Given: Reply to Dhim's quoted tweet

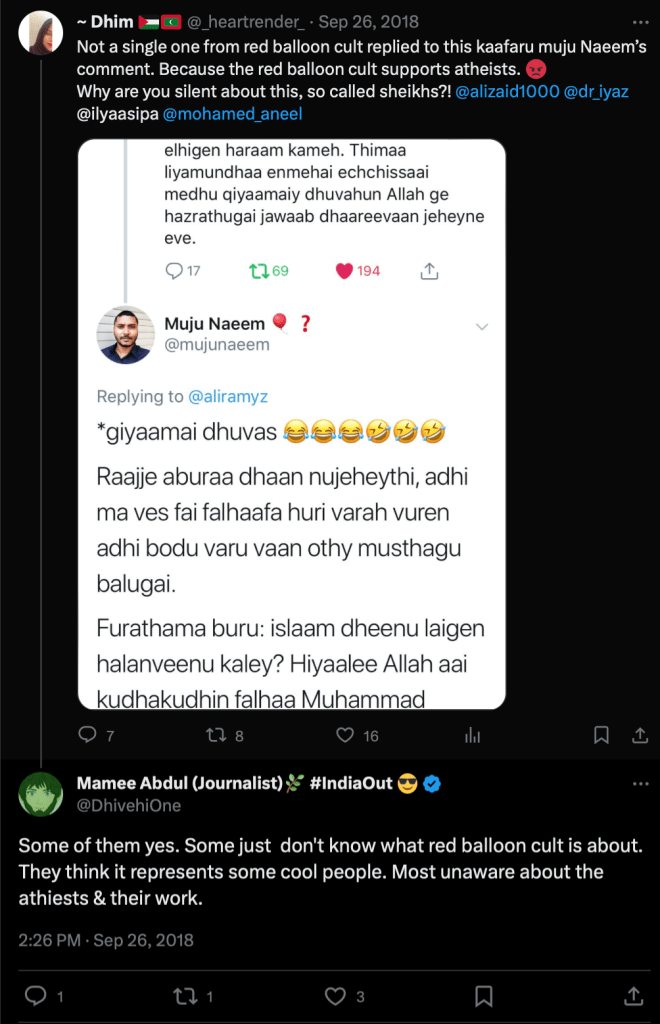Looking at the screenshot, I should coord(88,735).
